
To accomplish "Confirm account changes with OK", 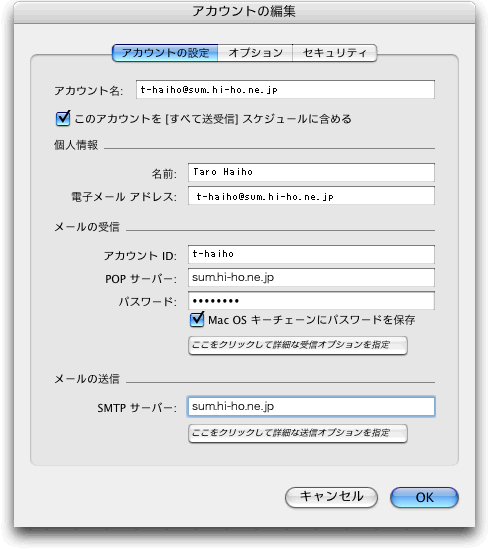I will [x=424, y=497].
